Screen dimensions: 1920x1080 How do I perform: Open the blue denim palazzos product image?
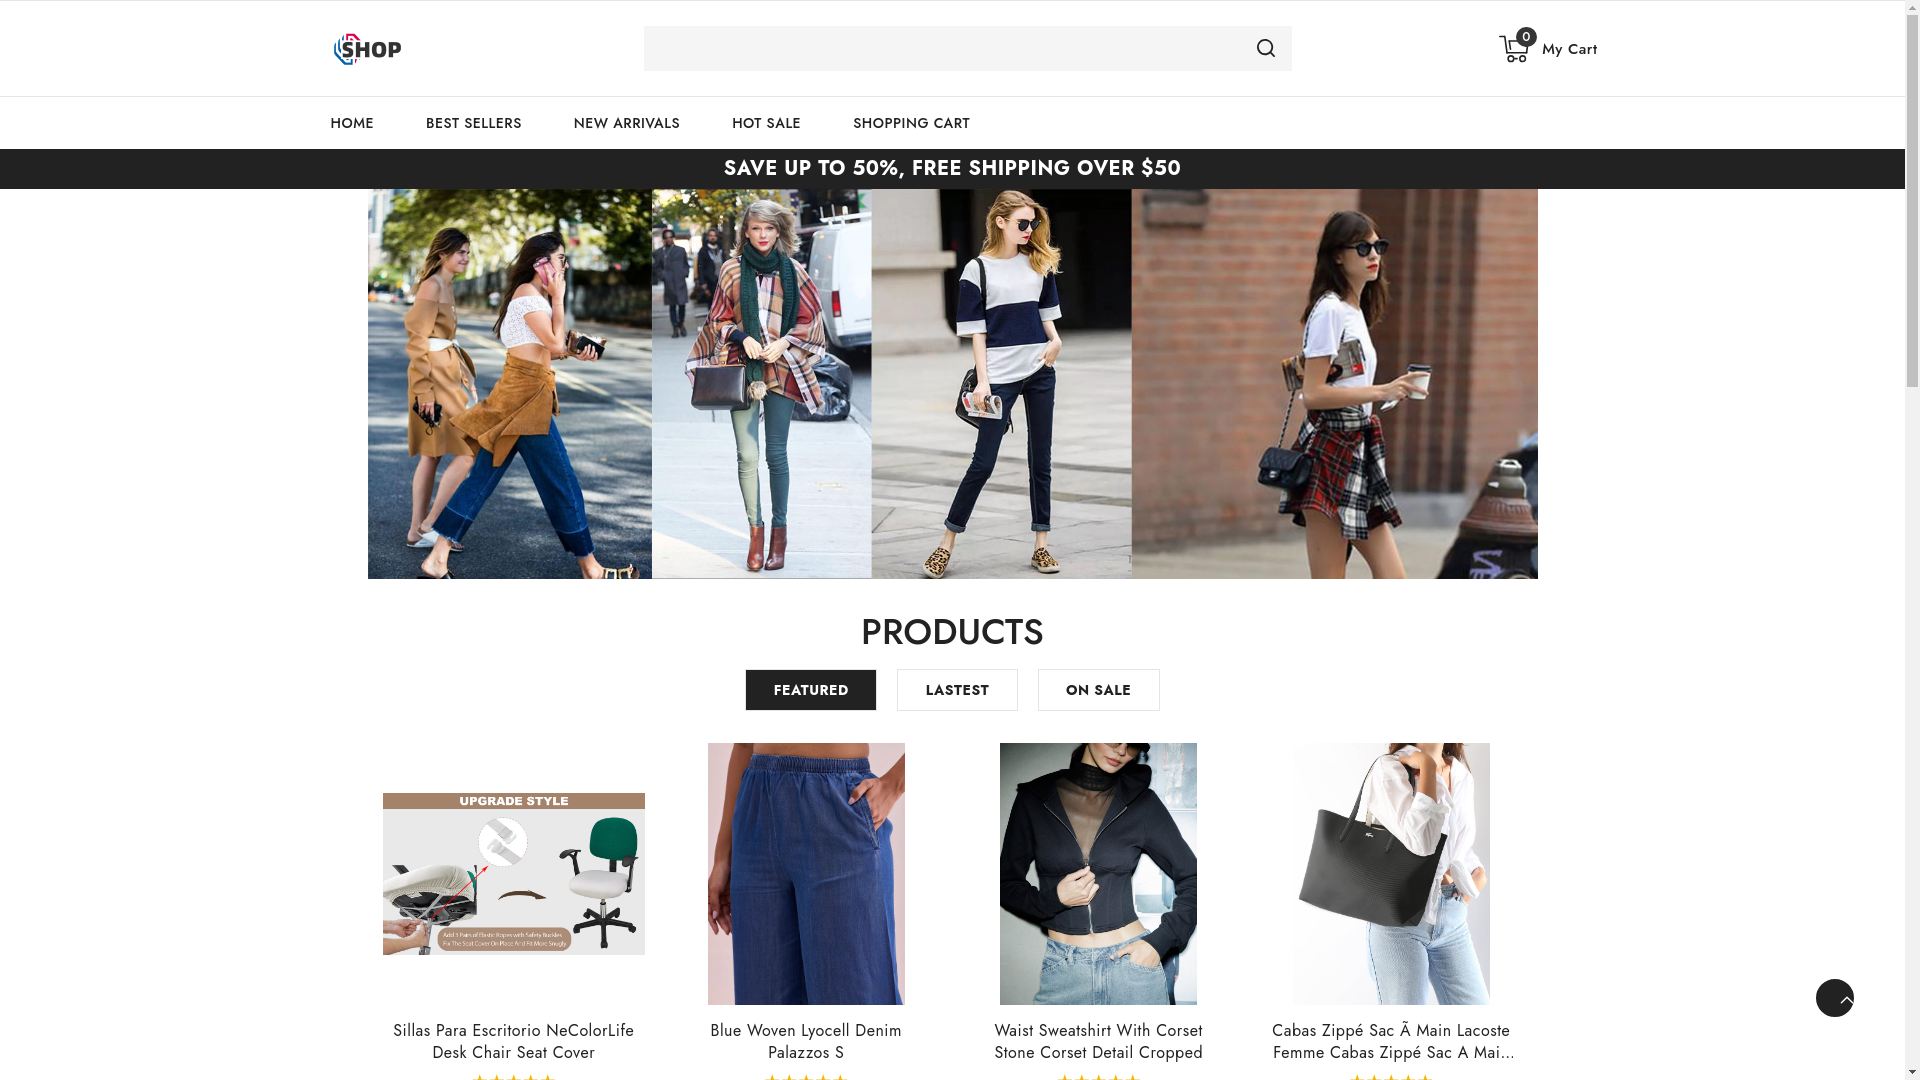(806, 874)
